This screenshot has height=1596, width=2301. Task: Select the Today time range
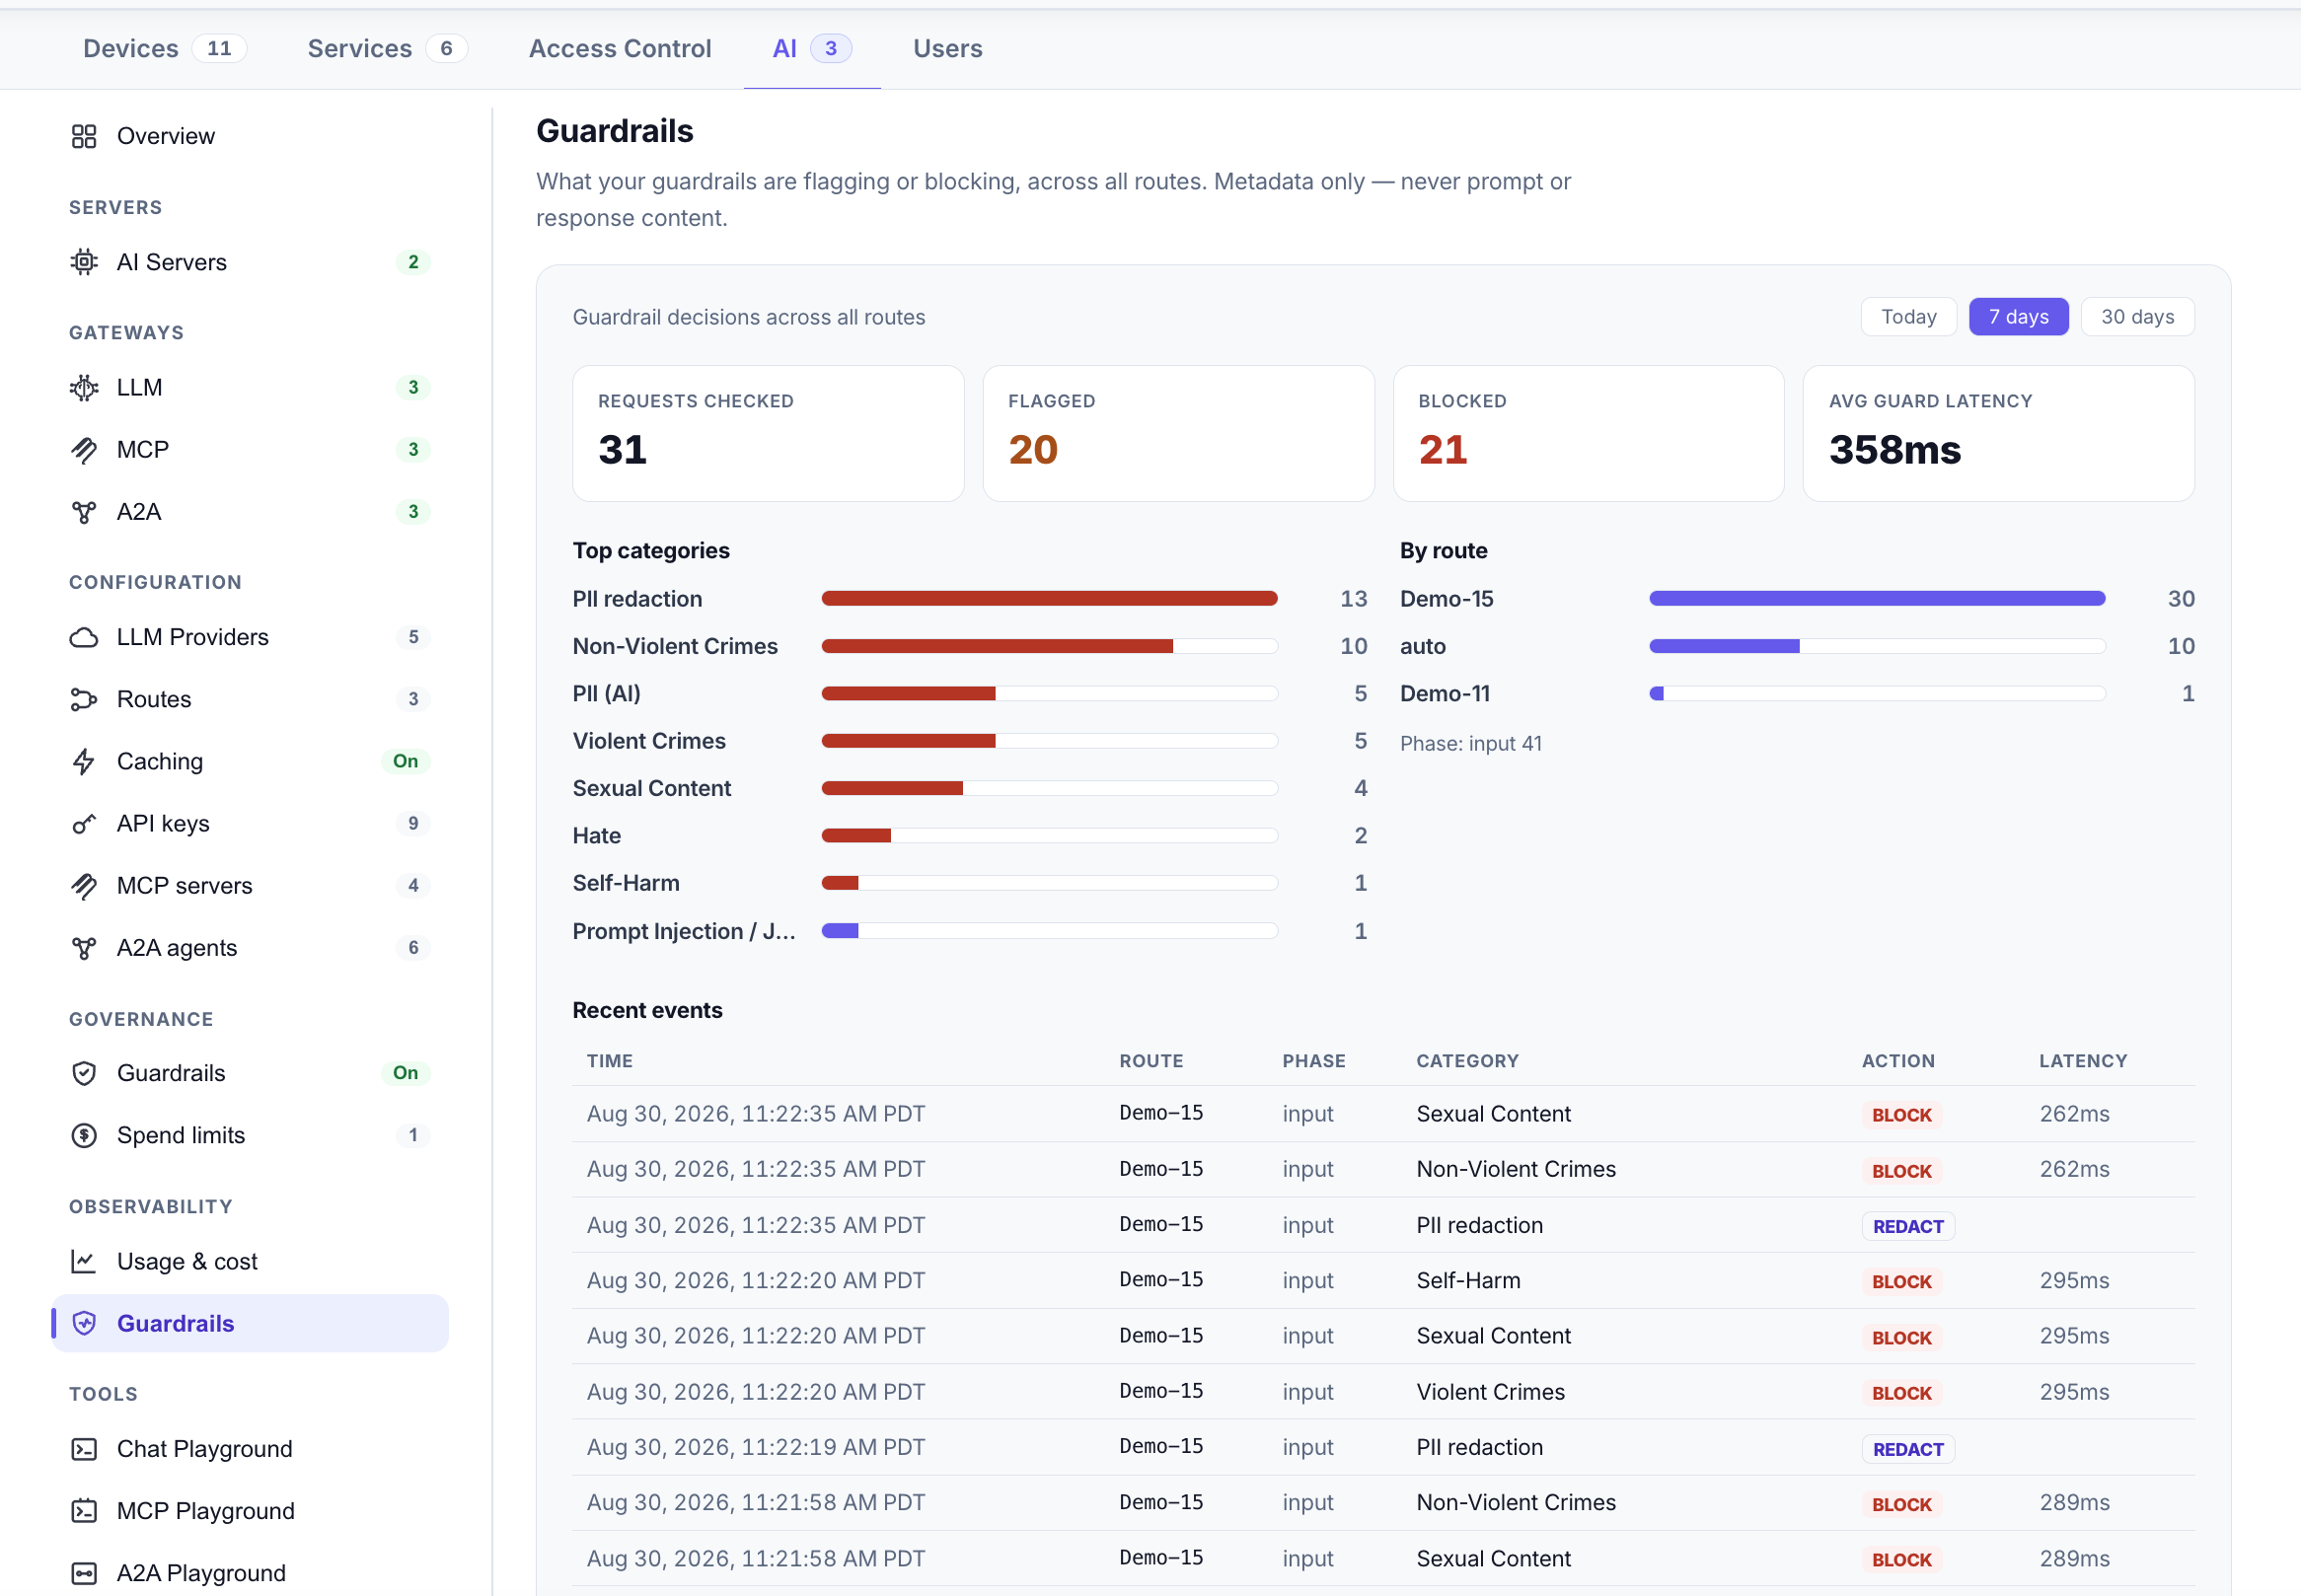[x=1908, y=317]
